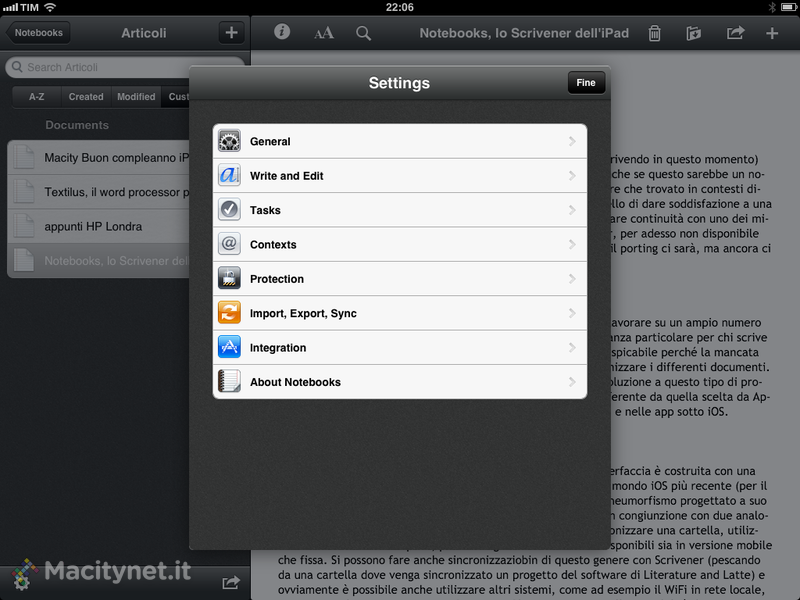Sort documents by A-Z tab
This screenshot has height=600, width=800.
(x=36, y=96)
